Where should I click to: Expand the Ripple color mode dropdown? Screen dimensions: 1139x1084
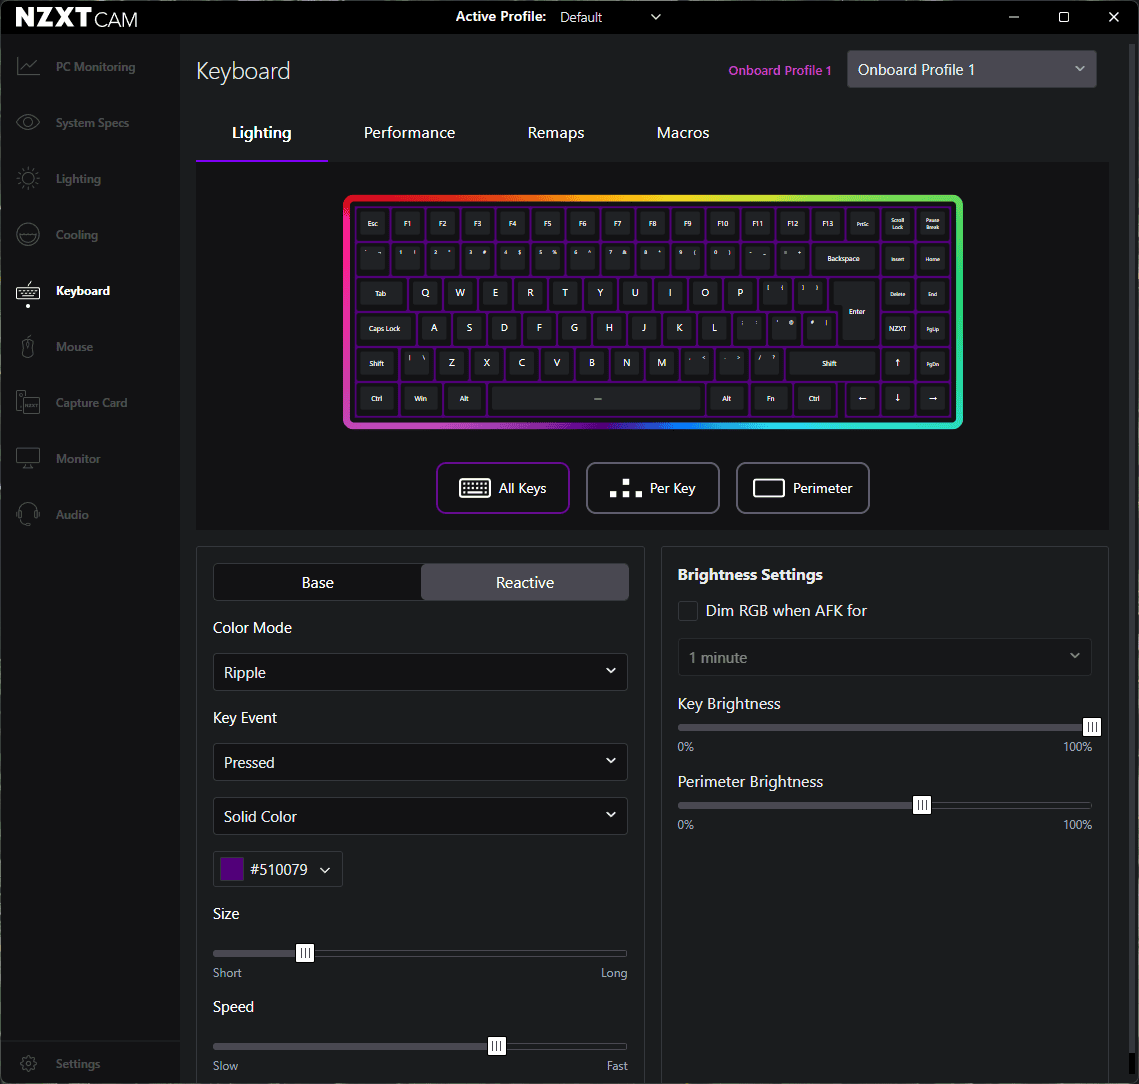tap(420, 672)
